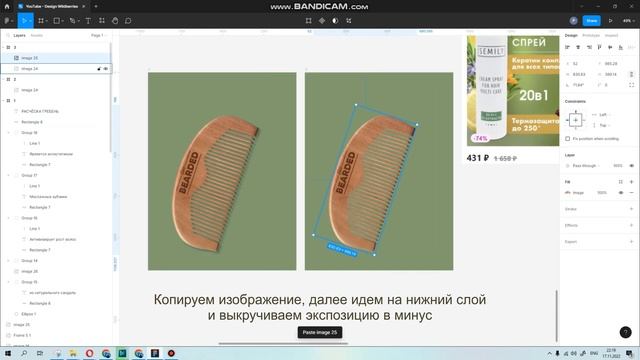Add a new fill with plus
The width and height of the screenshot is (640, 360).
tap(631, 182)
